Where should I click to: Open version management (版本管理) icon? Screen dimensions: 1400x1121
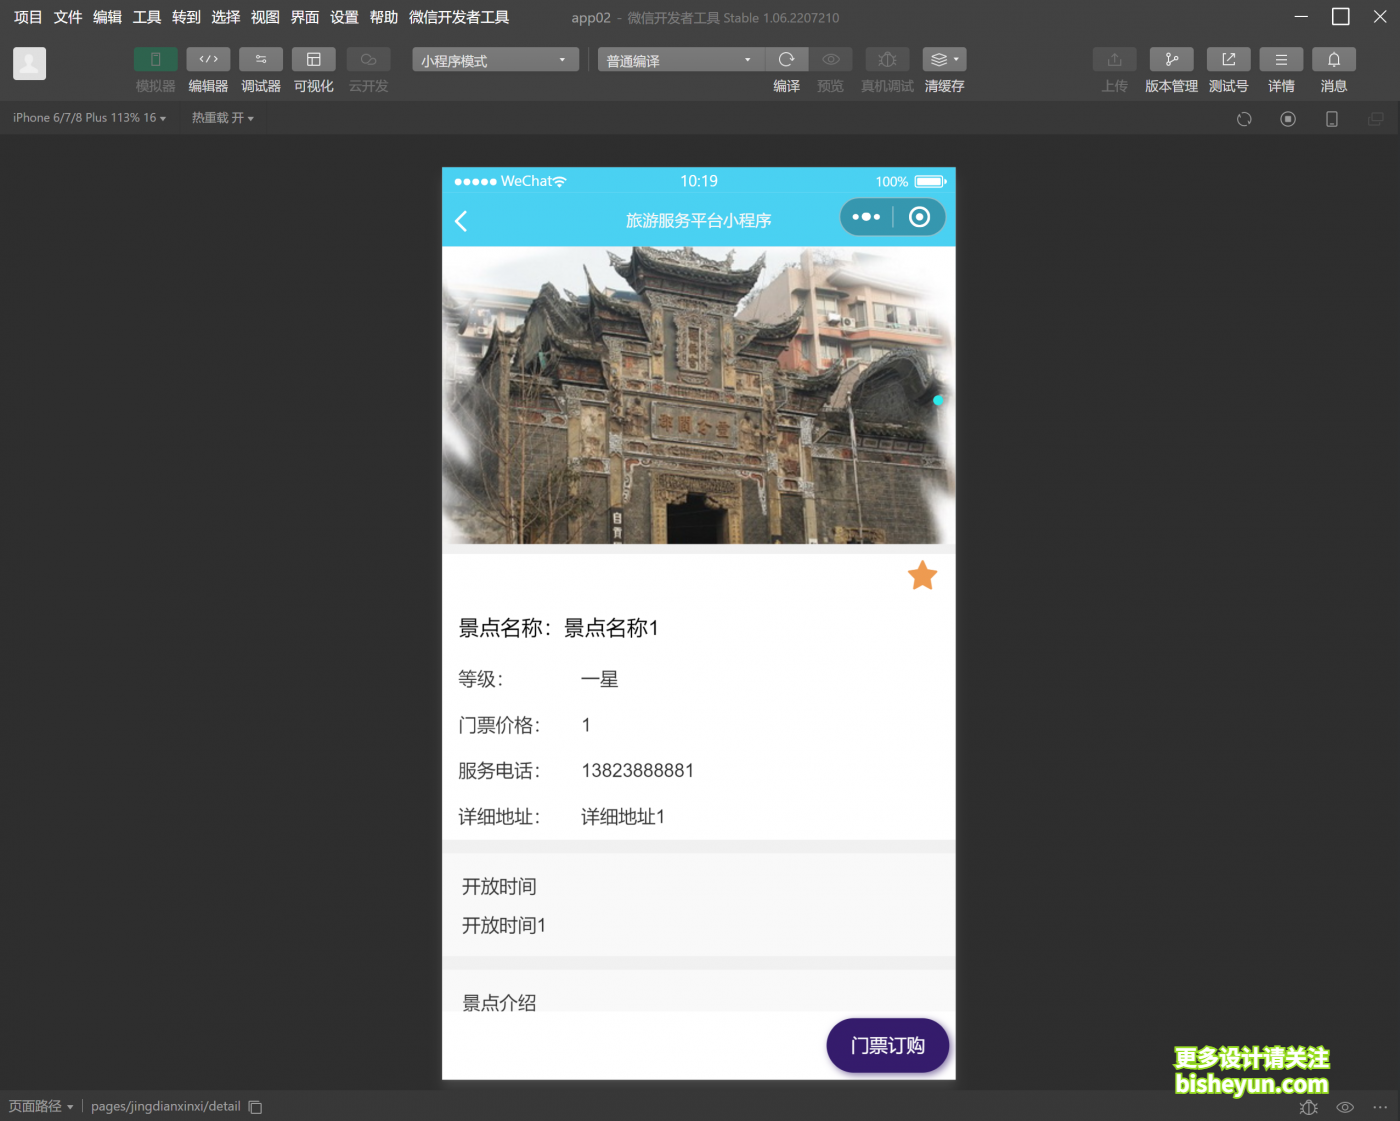click(1171, 60)
